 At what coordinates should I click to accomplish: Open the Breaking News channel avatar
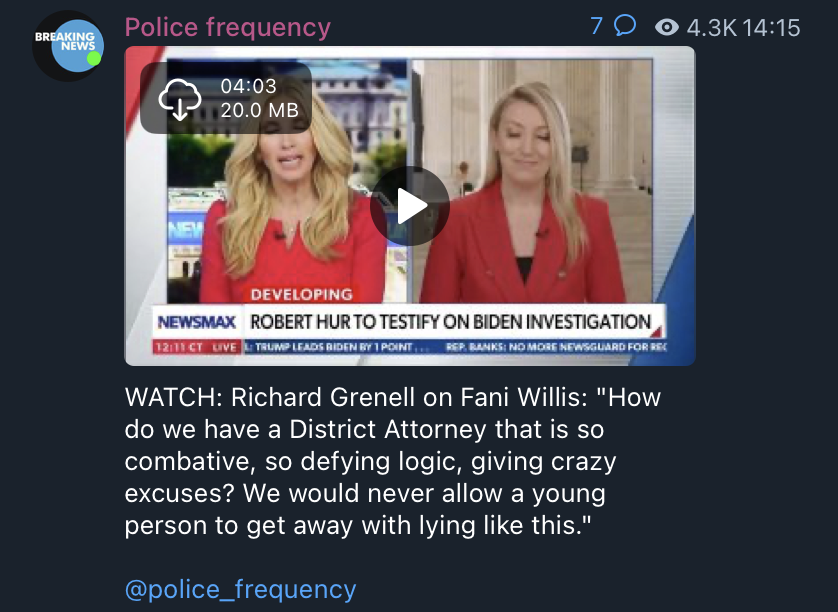[x=68, y=46]
